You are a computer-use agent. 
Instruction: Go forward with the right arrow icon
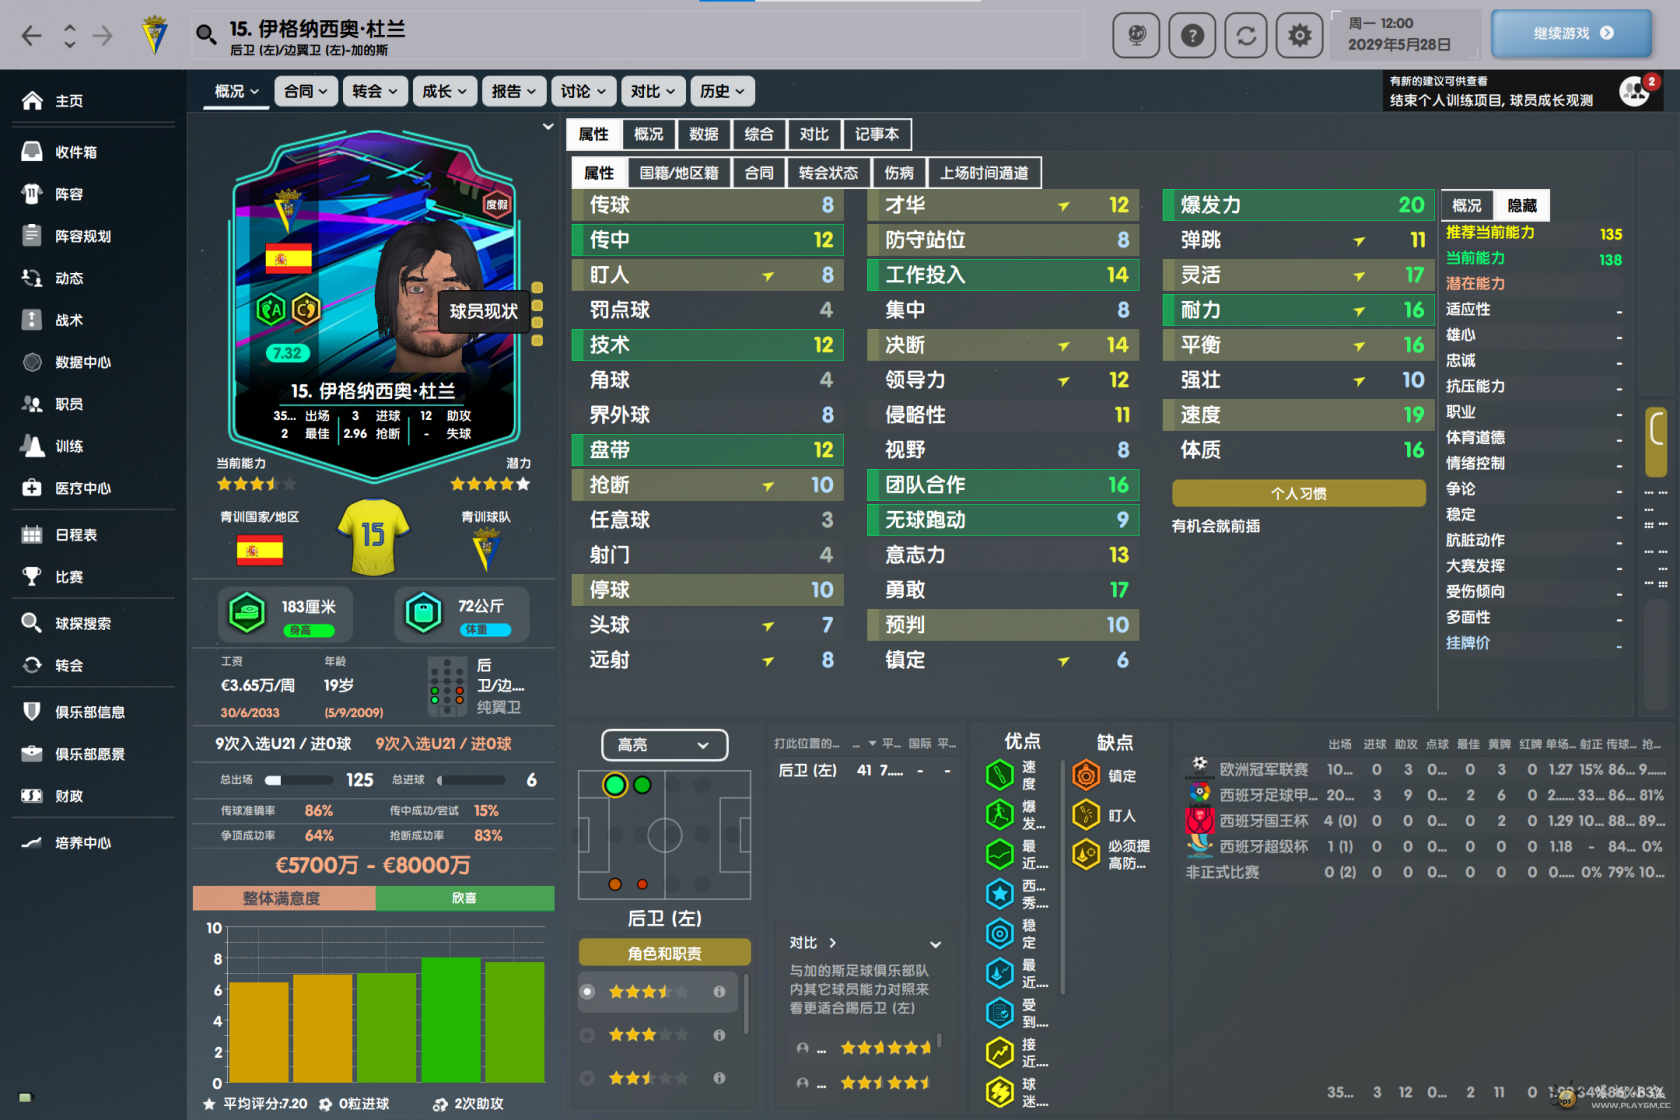(103, 36)
